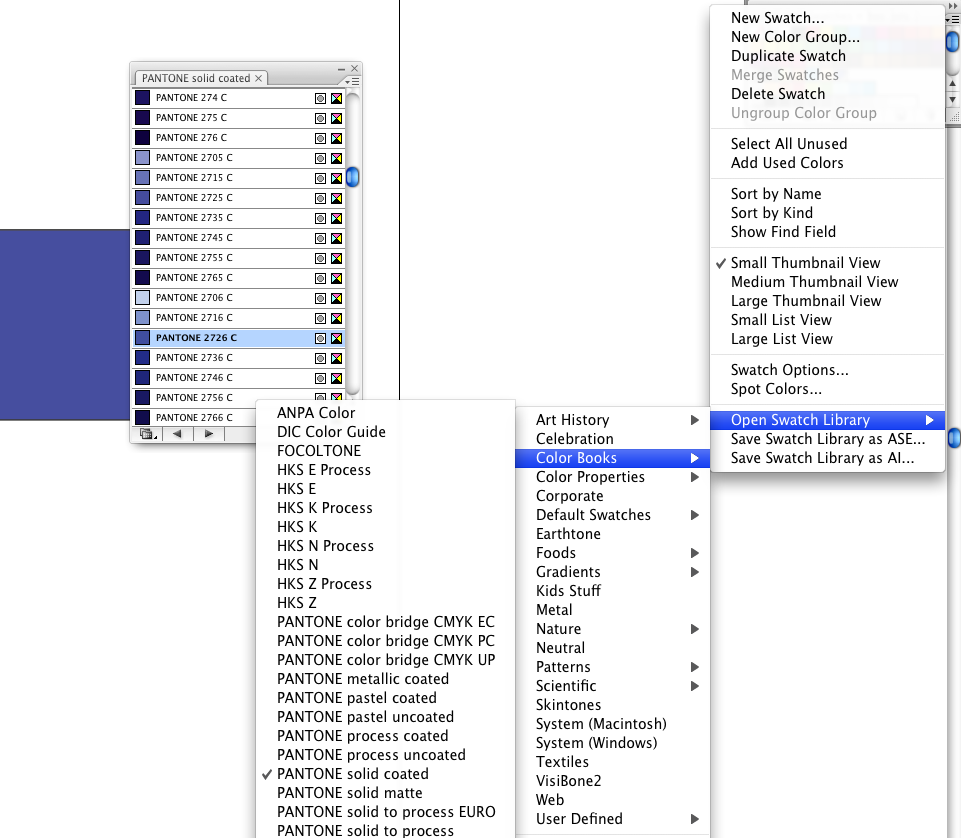The image size is (961, 838).
Task: Open DIC Color Guide book
Action: pyautogui.click(x=331, y=432)
